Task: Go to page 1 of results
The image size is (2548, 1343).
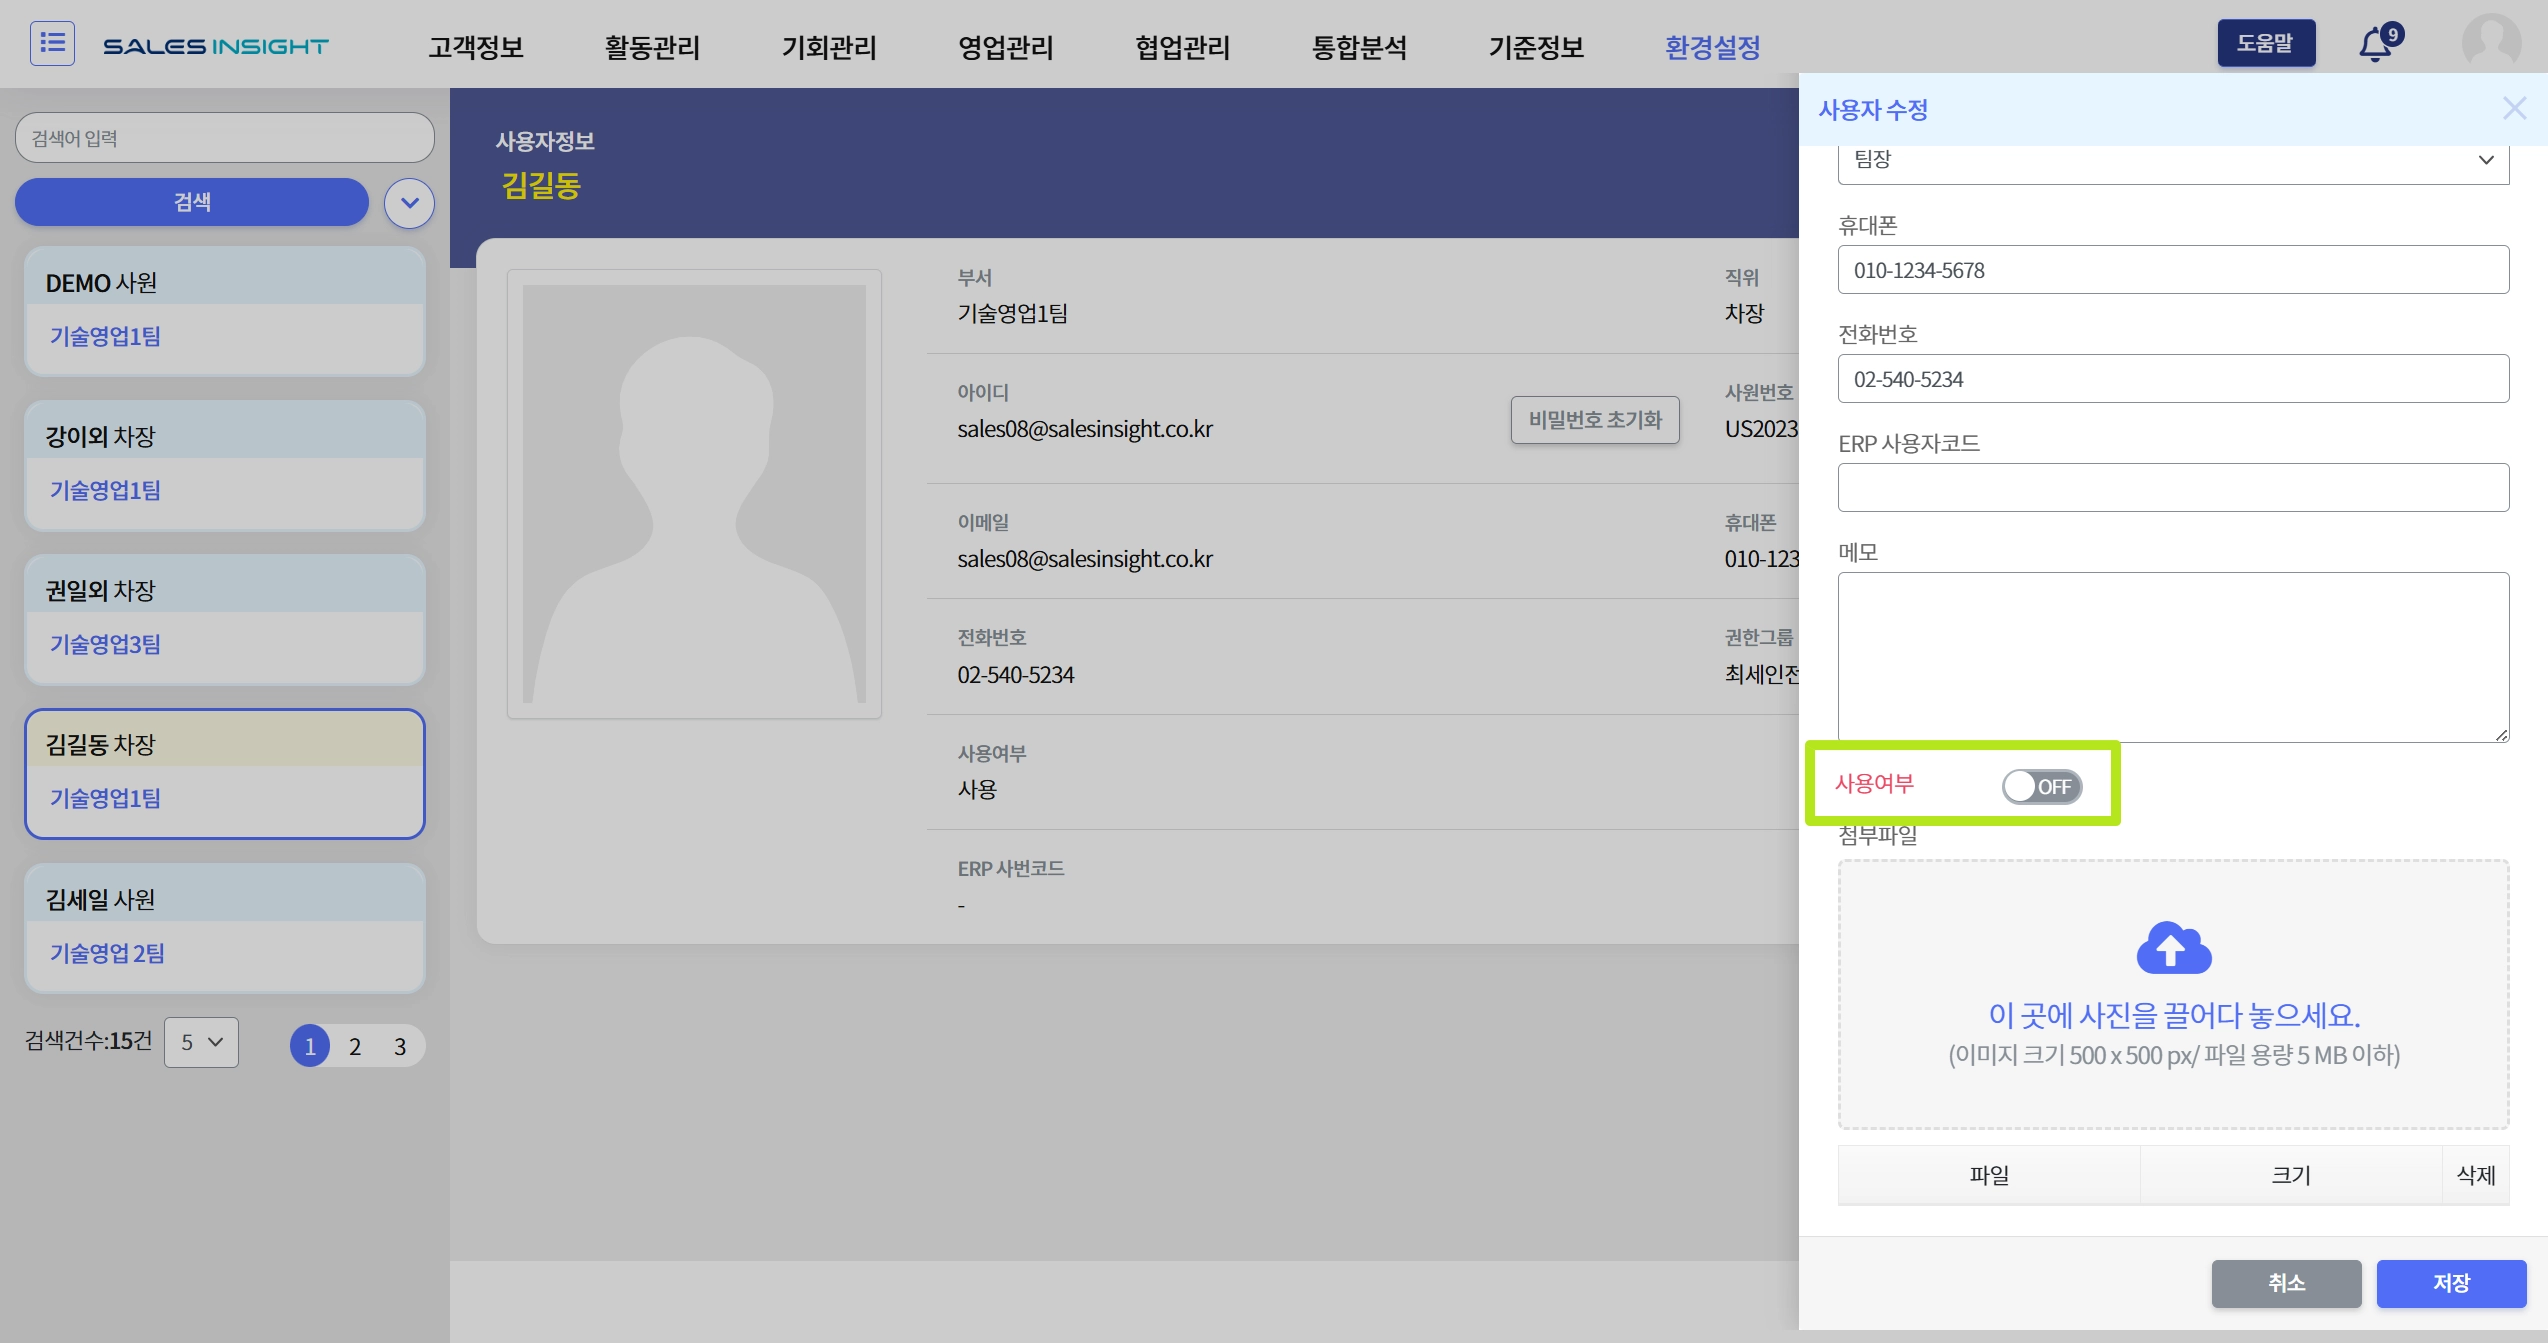Action: 310,1046
